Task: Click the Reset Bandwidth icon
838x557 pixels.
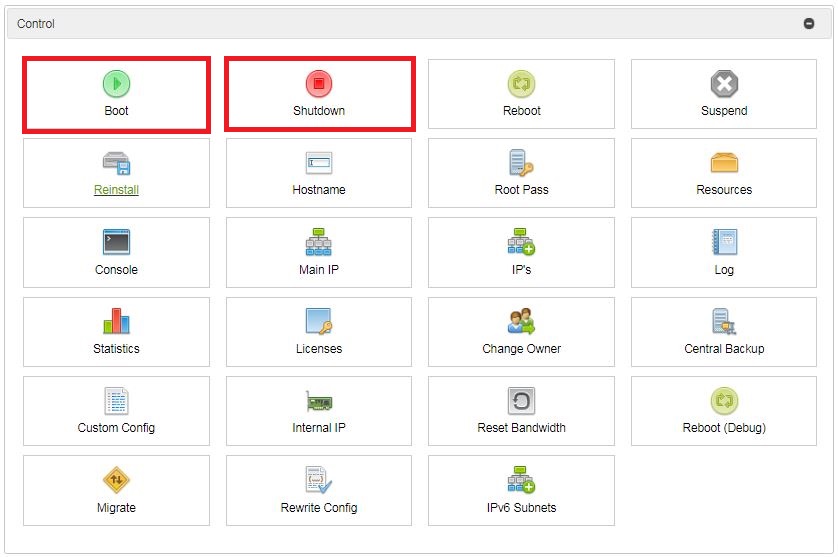Action: [521, 401]
